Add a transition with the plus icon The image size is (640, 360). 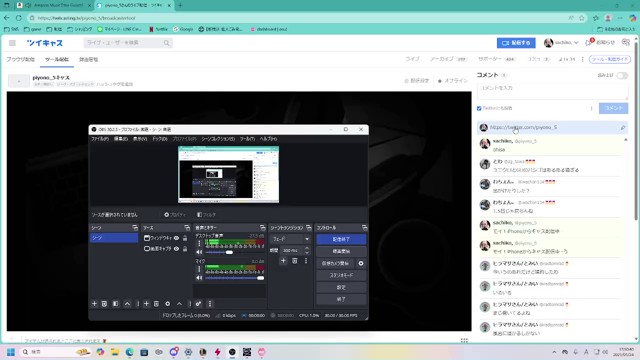283,261
